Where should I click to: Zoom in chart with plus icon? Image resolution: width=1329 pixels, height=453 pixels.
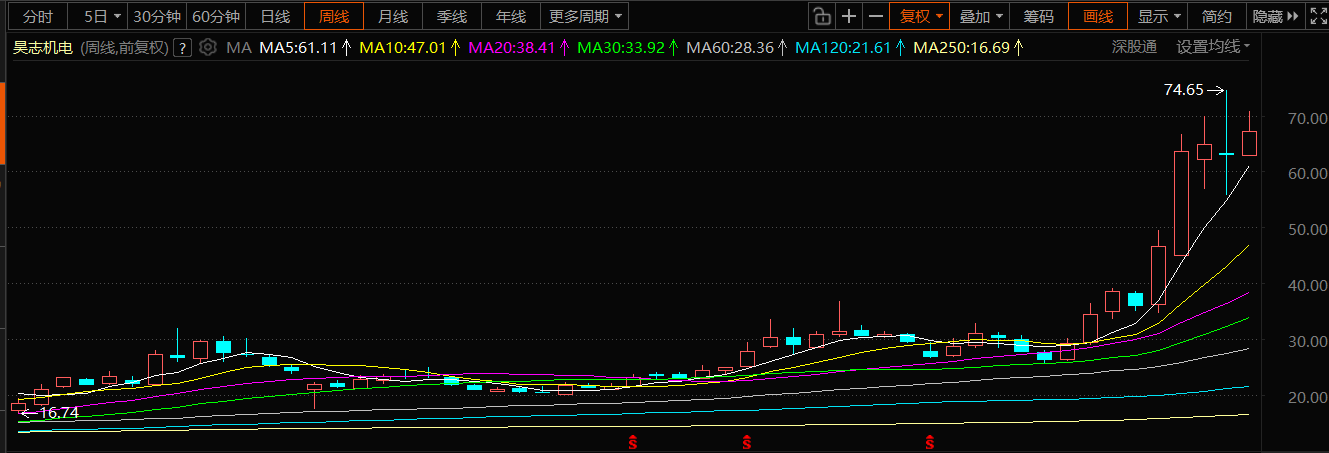click(x=849, y=16)
